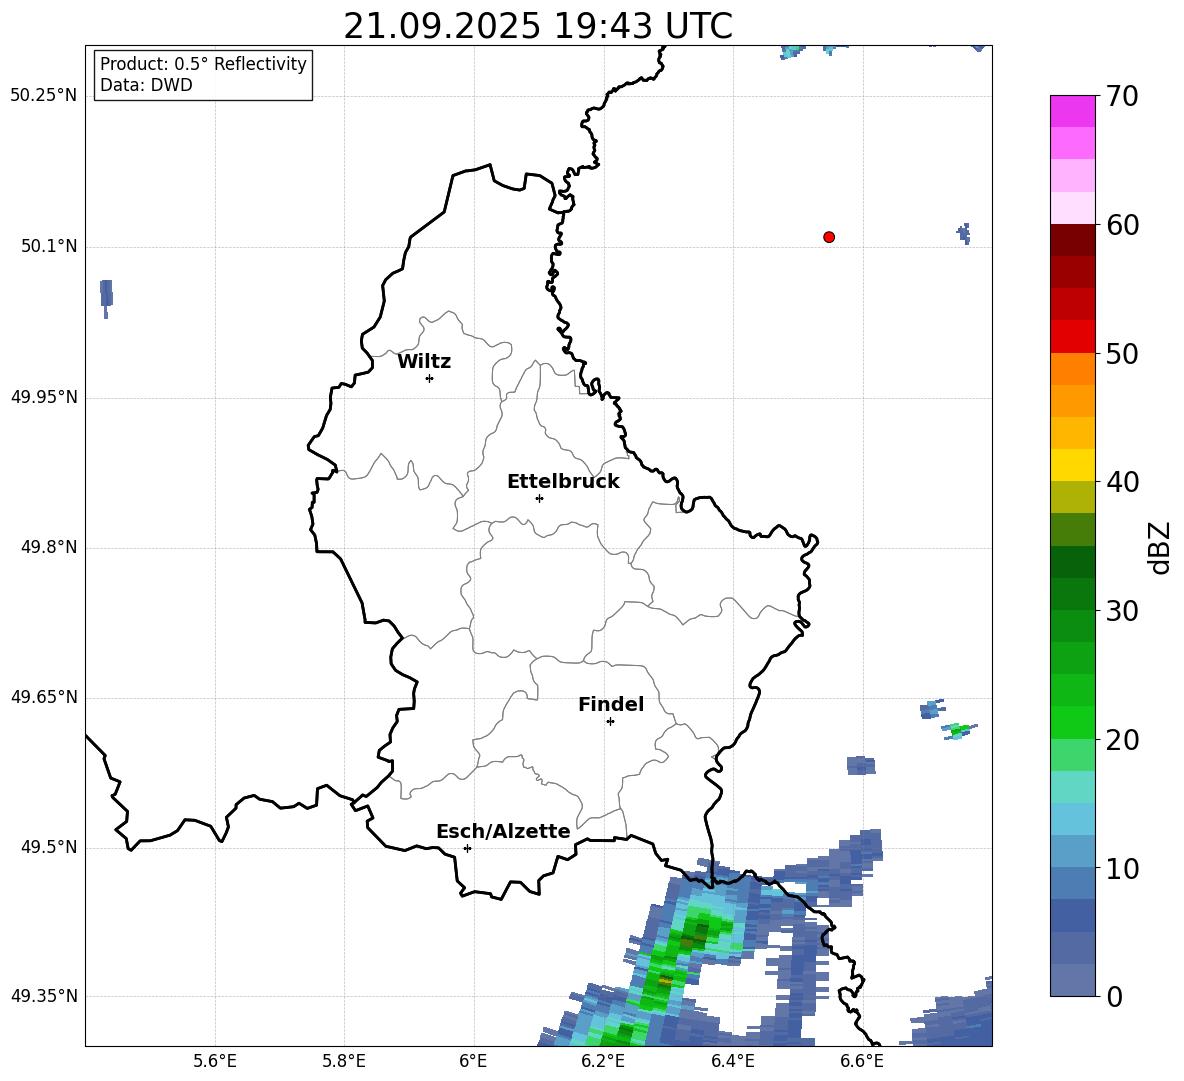Click the red dot marker on the map
This screenshot has width=1184, height=1081.
829,237
